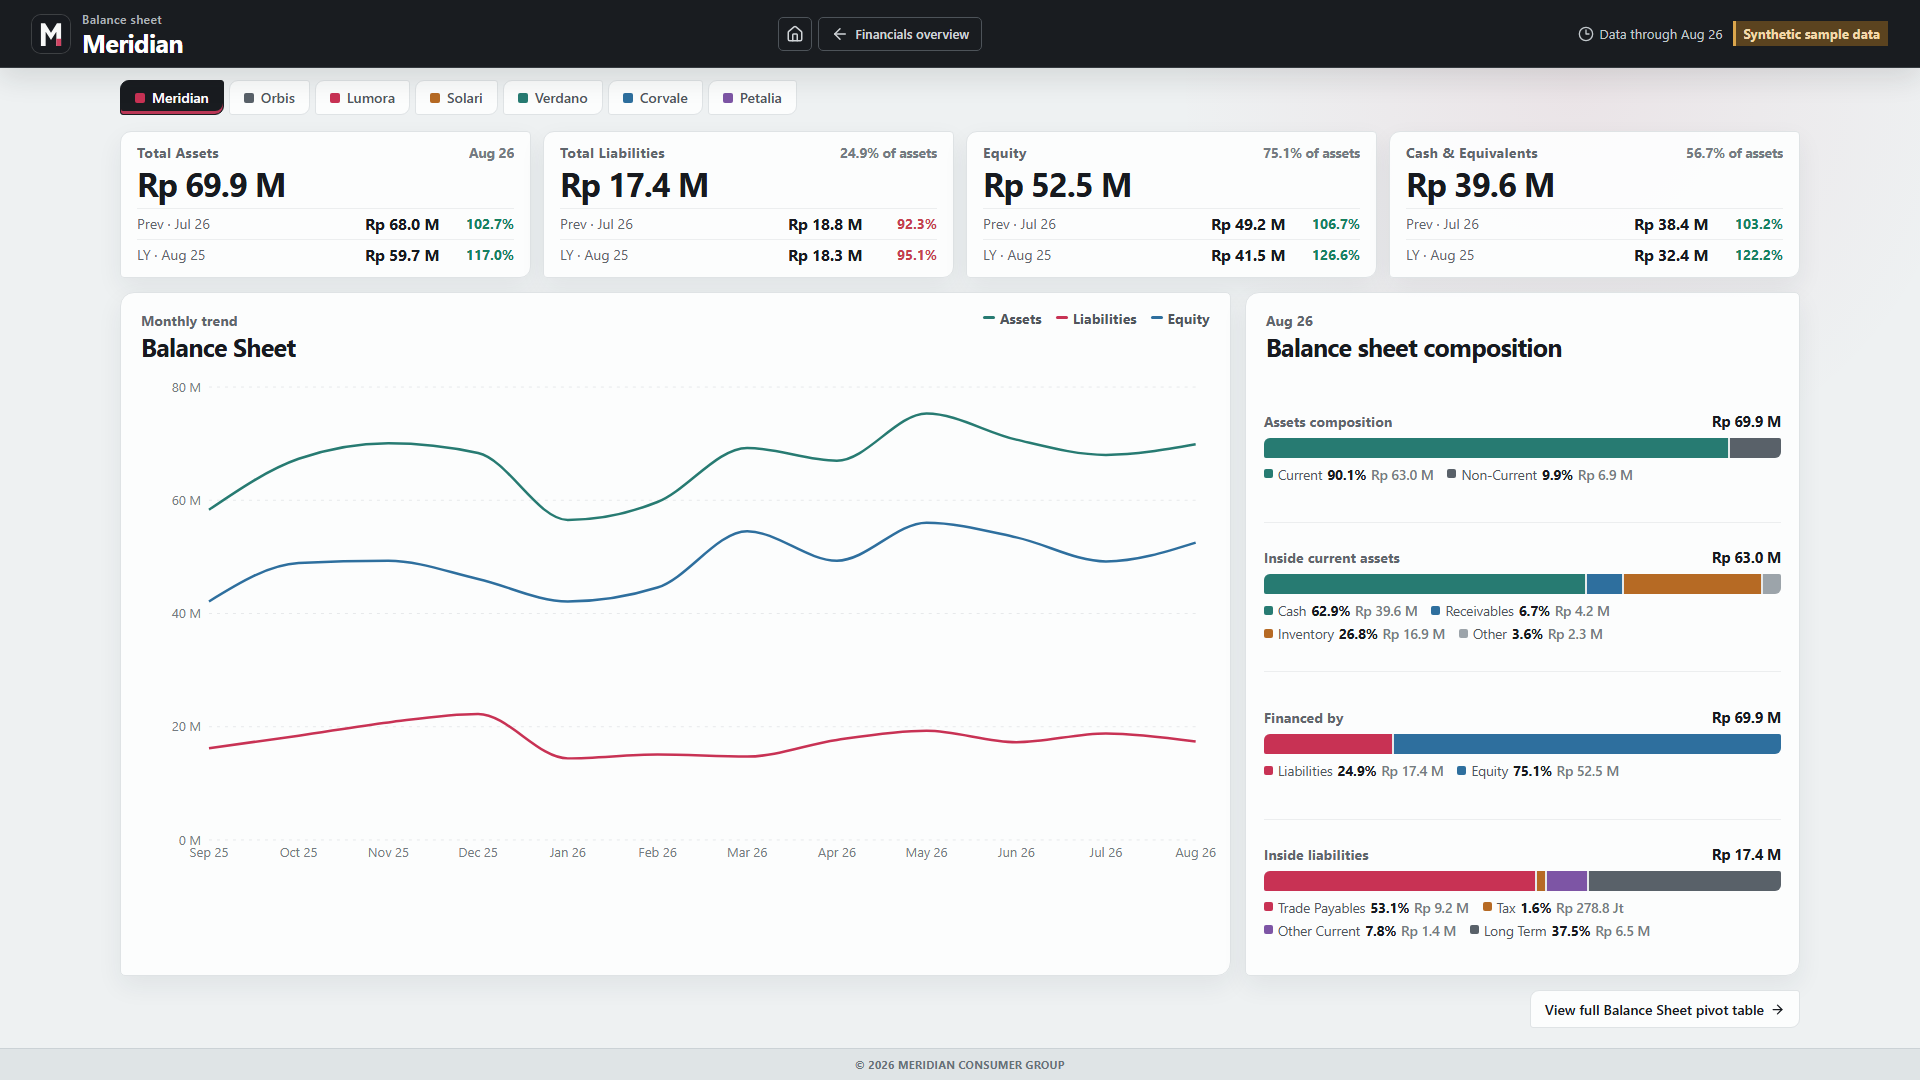Click the Data through Aug 26 text
Image resolution: width=1920 pixels, height=1080 pixels.
[x=1660, y=34]
